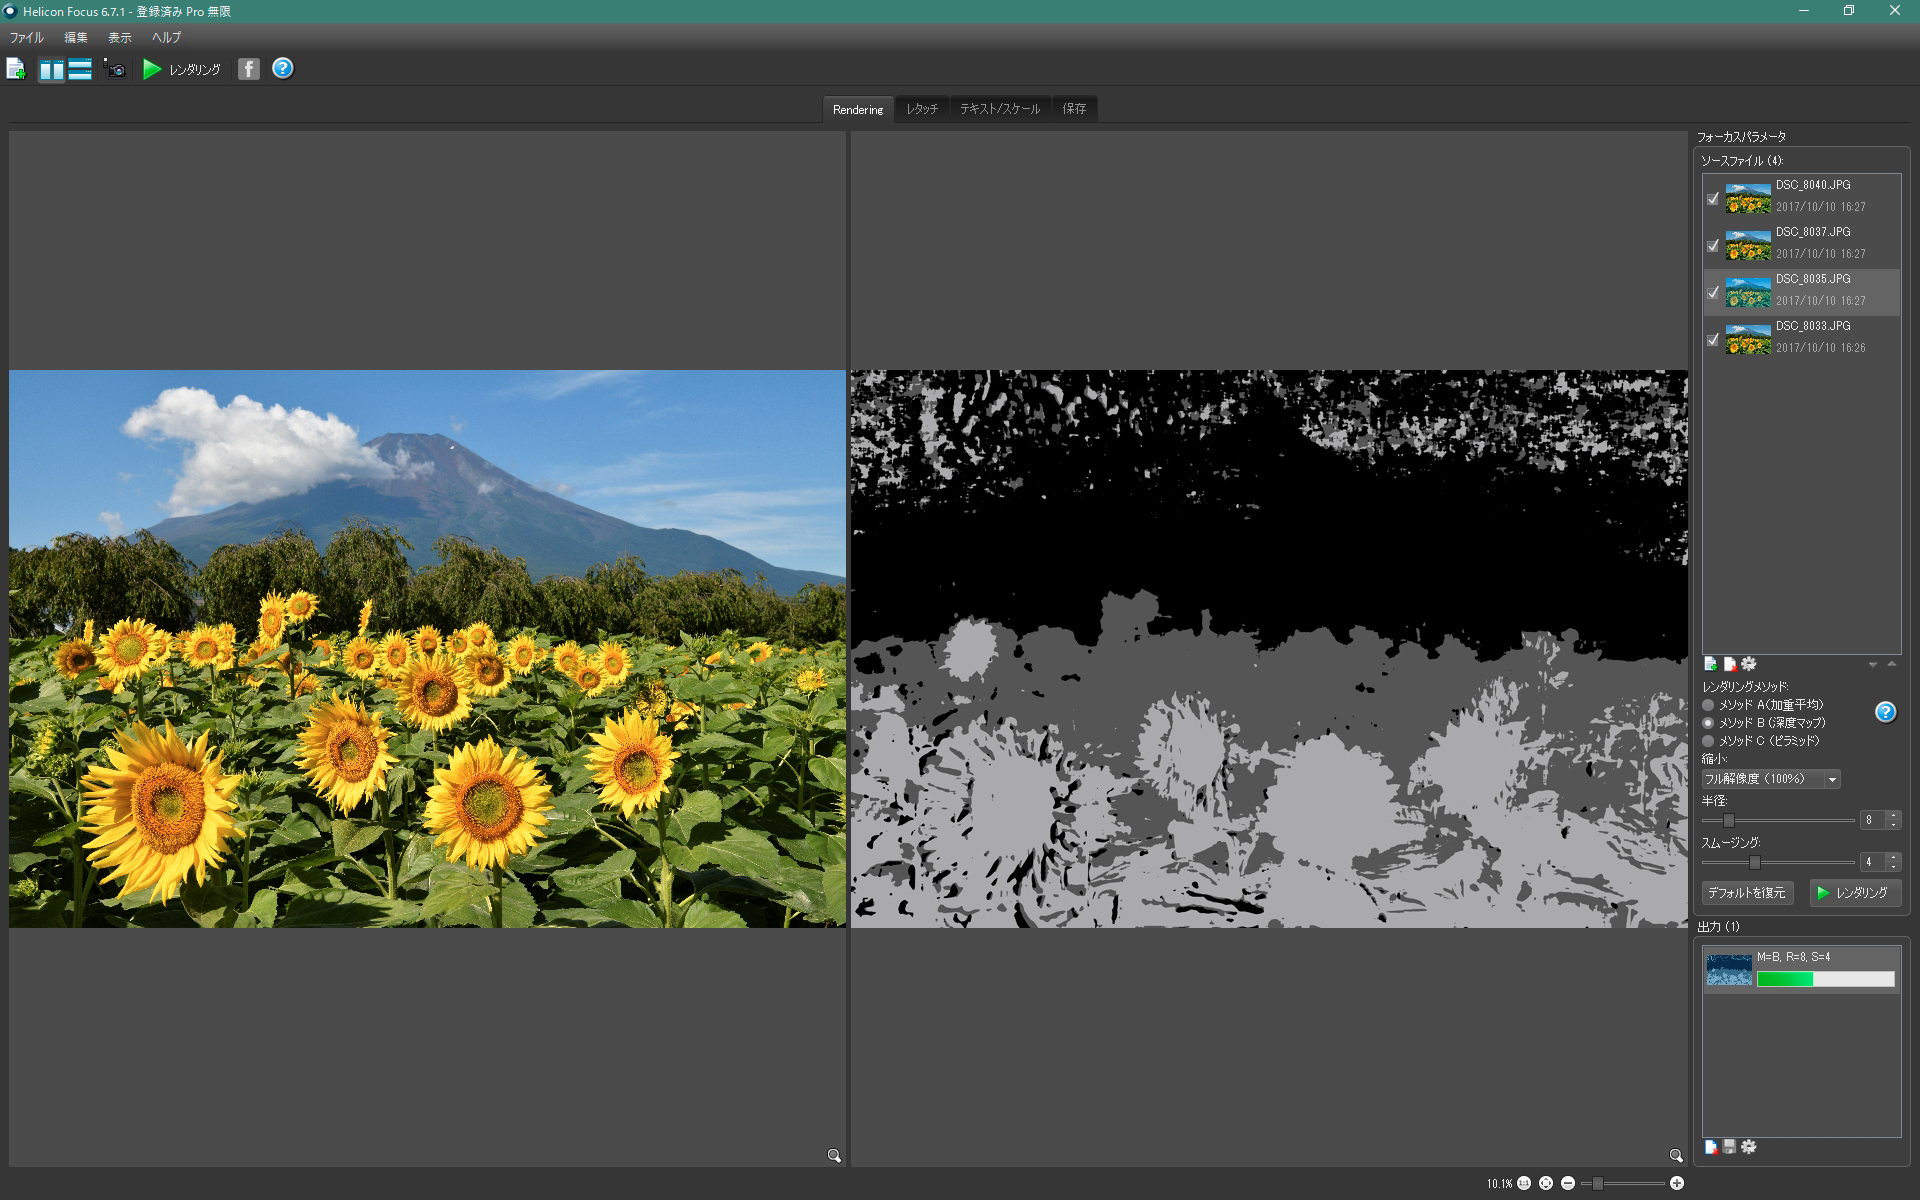Click the スムージング slider handle
Screen dimensions: 1920x1200
(x=1754, y=862)
